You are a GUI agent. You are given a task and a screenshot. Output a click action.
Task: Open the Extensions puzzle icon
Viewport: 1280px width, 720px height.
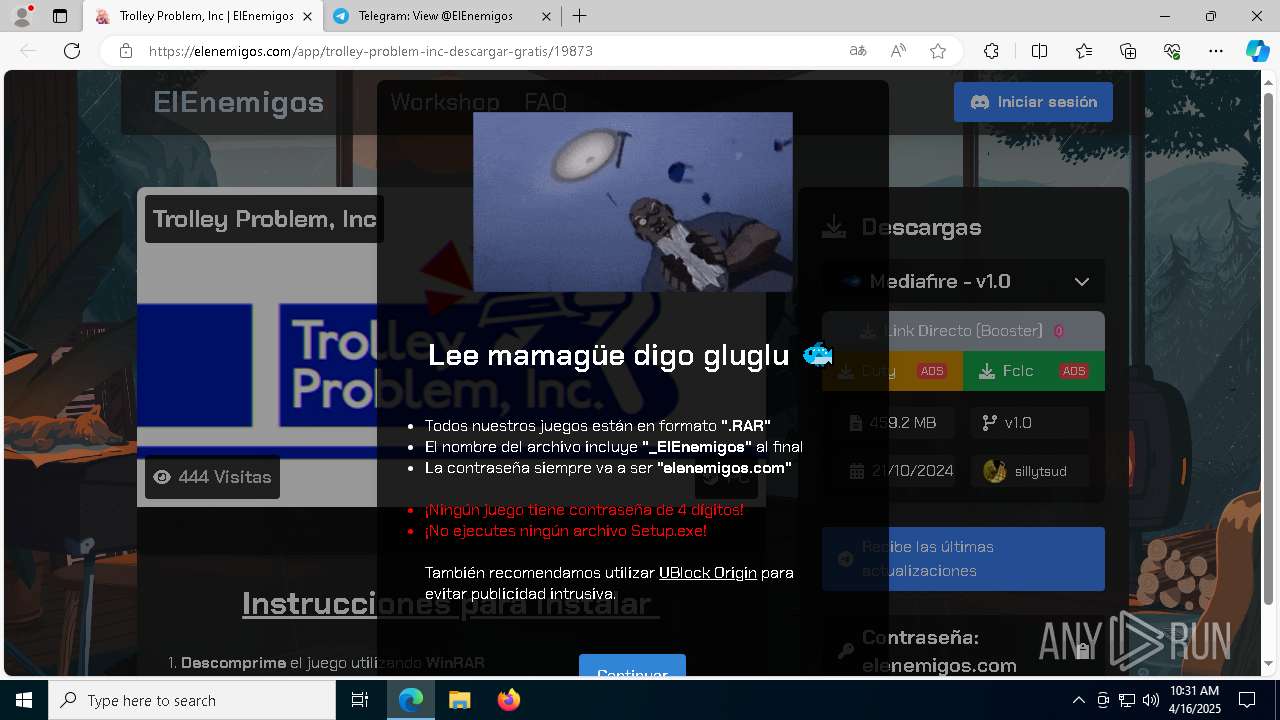[991, 51]
